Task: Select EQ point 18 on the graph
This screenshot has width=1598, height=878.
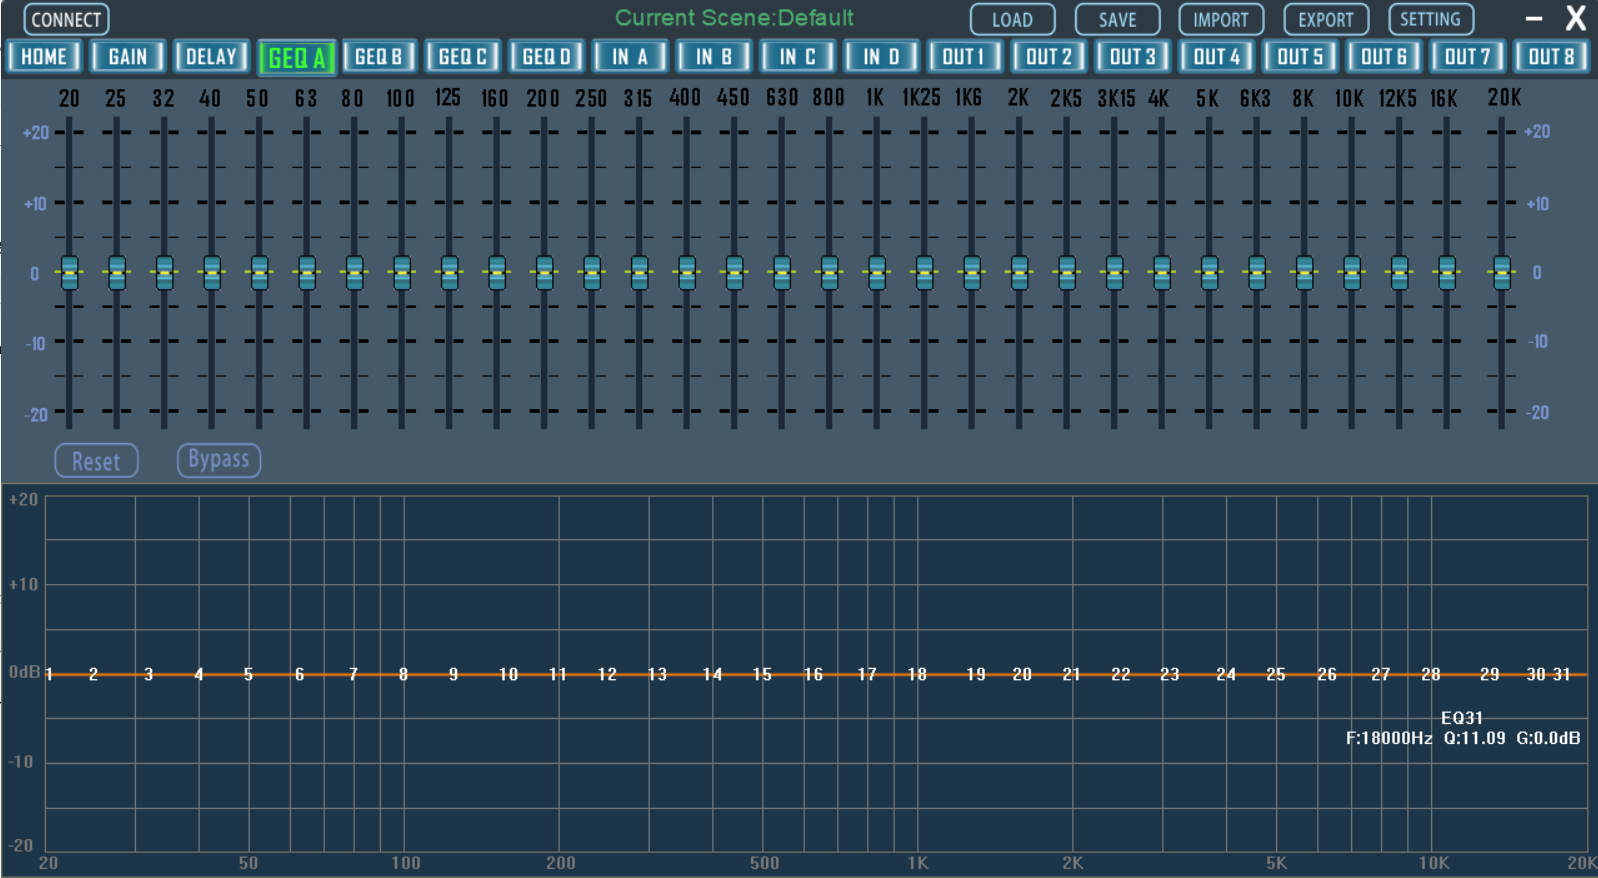Action: click(917, 674)
